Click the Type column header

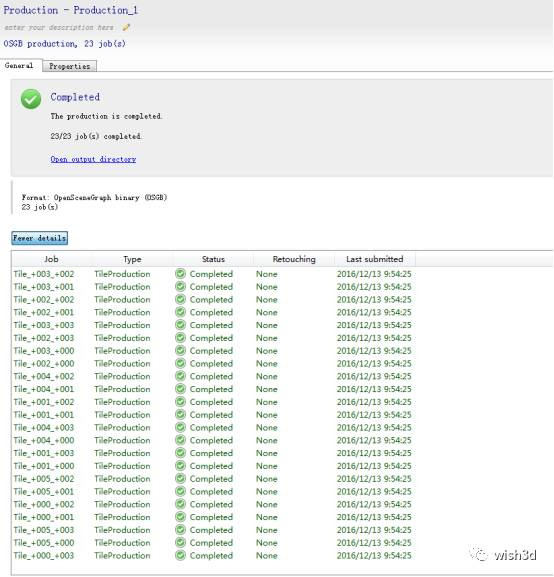tap(132, 259)
